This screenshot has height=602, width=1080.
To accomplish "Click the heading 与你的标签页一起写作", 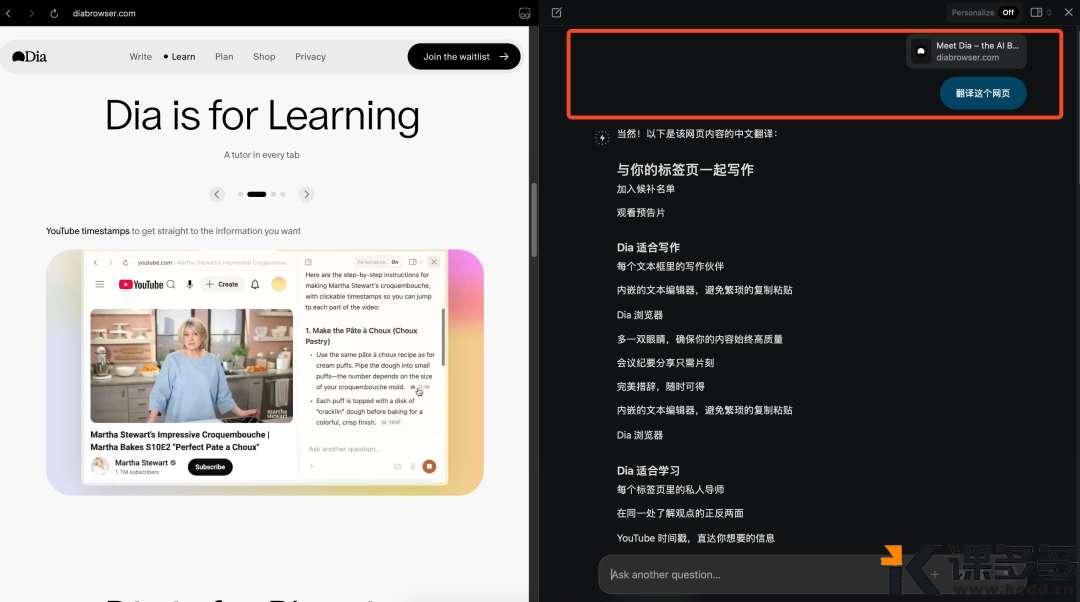I will coord(685,169).
